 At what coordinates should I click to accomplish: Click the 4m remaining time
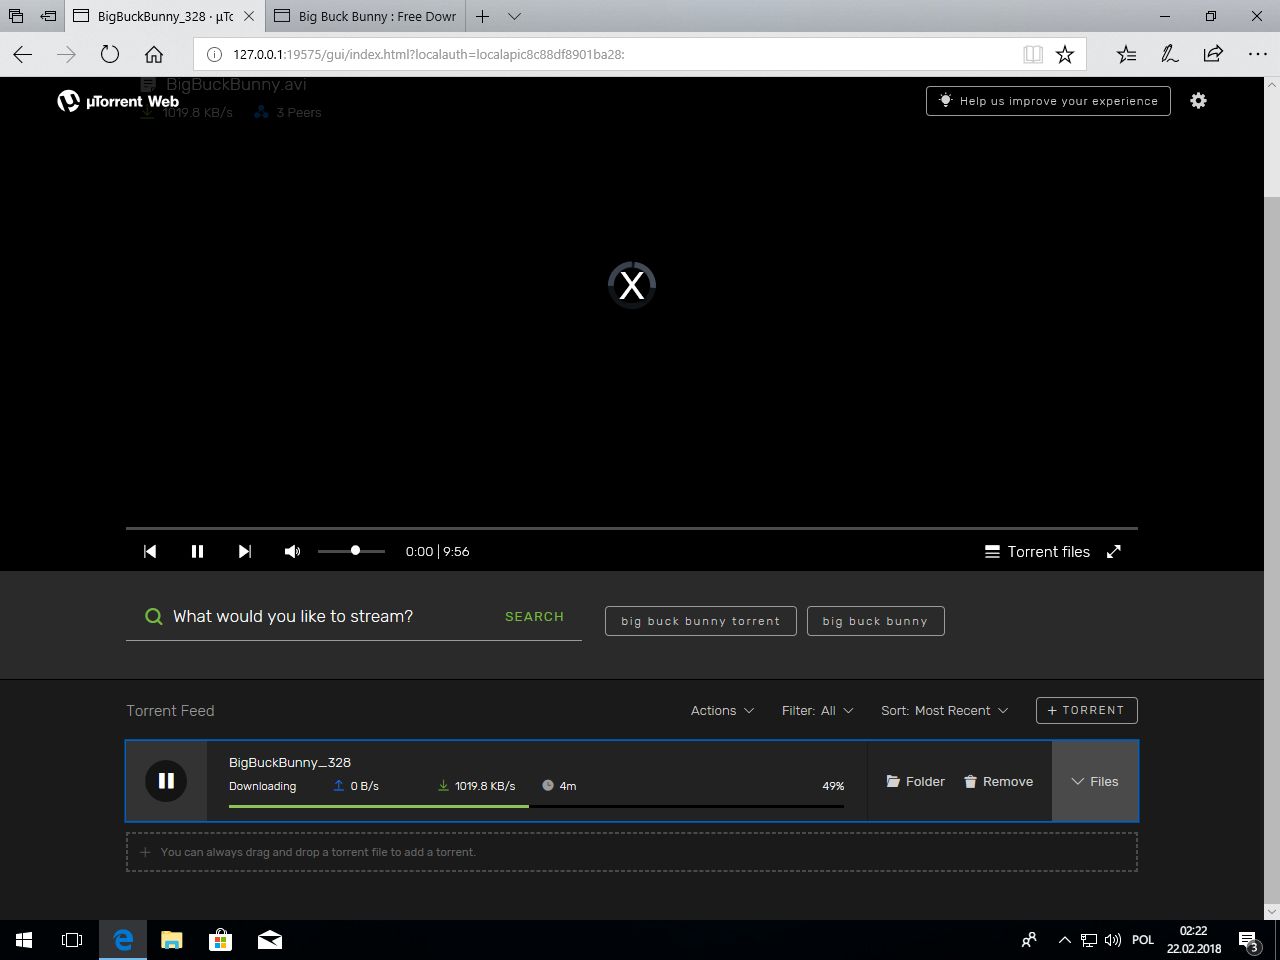(x=559, y=786)
